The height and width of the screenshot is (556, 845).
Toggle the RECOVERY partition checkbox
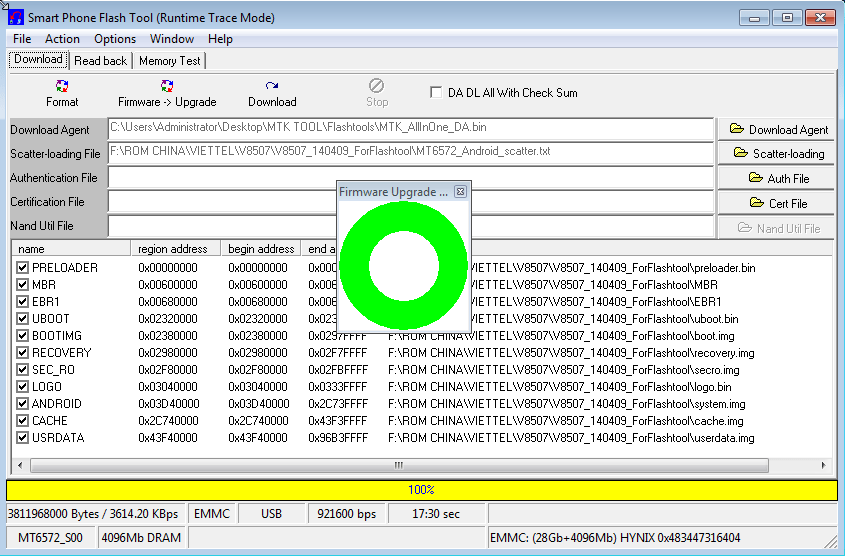[x=23, y=353]
